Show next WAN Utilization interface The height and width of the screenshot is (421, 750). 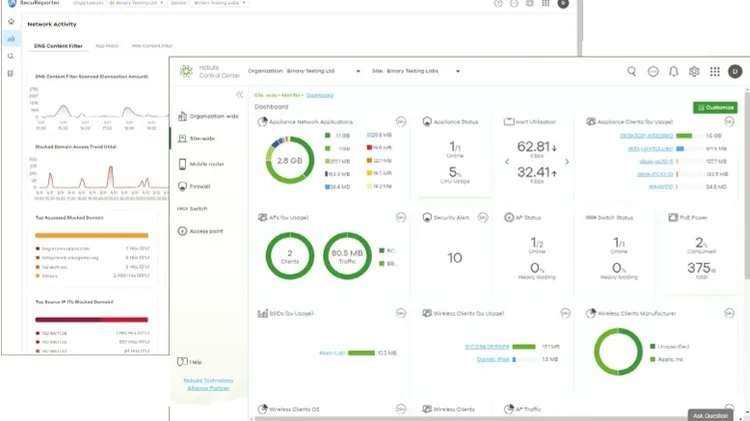click(x=567, y=162)
